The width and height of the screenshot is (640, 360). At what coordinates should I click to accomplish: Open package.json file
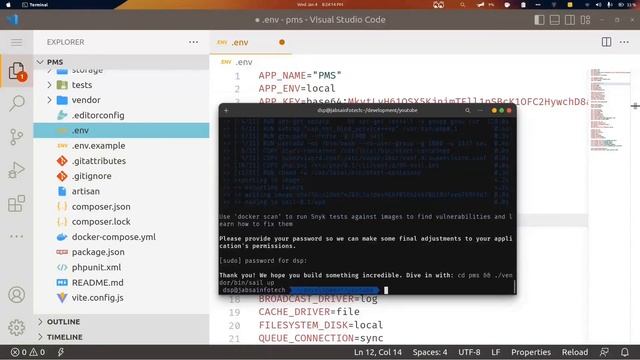click(x=98, y=252)
